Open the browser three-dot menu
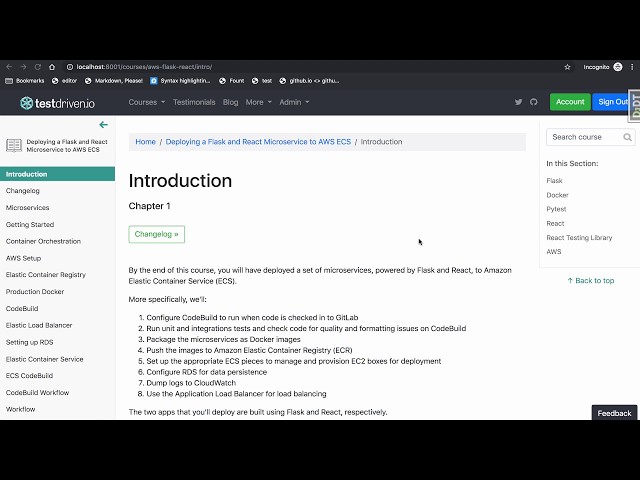The image size is (640, 480). coord(632,67)
